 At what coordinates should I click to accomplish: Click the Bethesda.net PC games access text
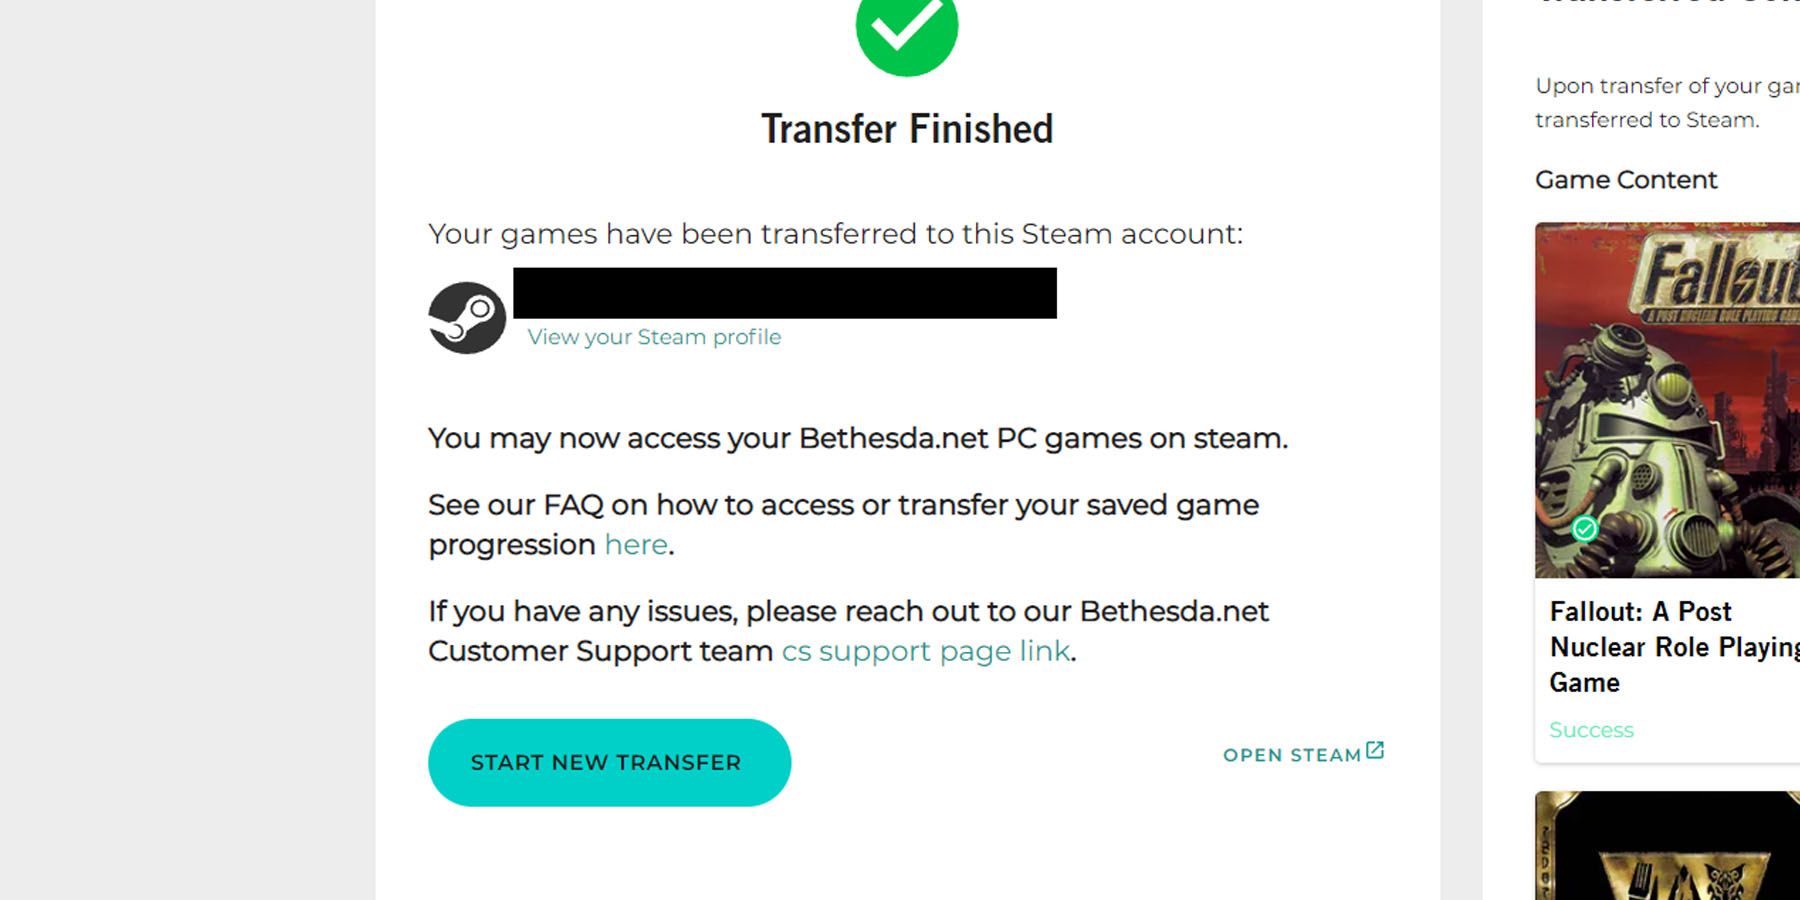(x=857, y=438)
